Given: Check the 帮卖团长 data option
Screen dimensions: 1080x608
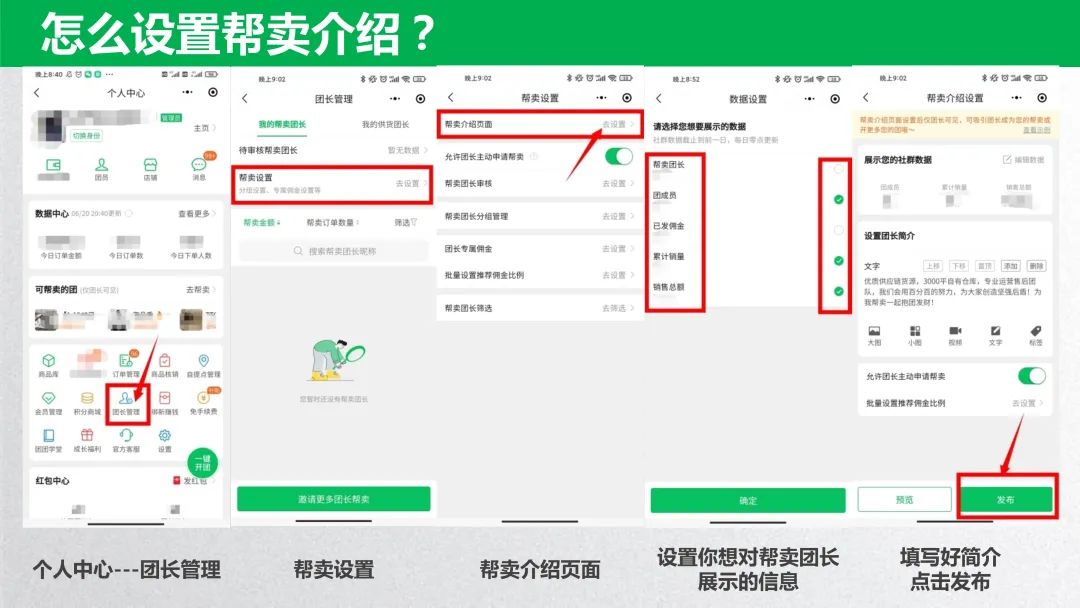Looking at the screenshot, I should [x=838, y=170].
